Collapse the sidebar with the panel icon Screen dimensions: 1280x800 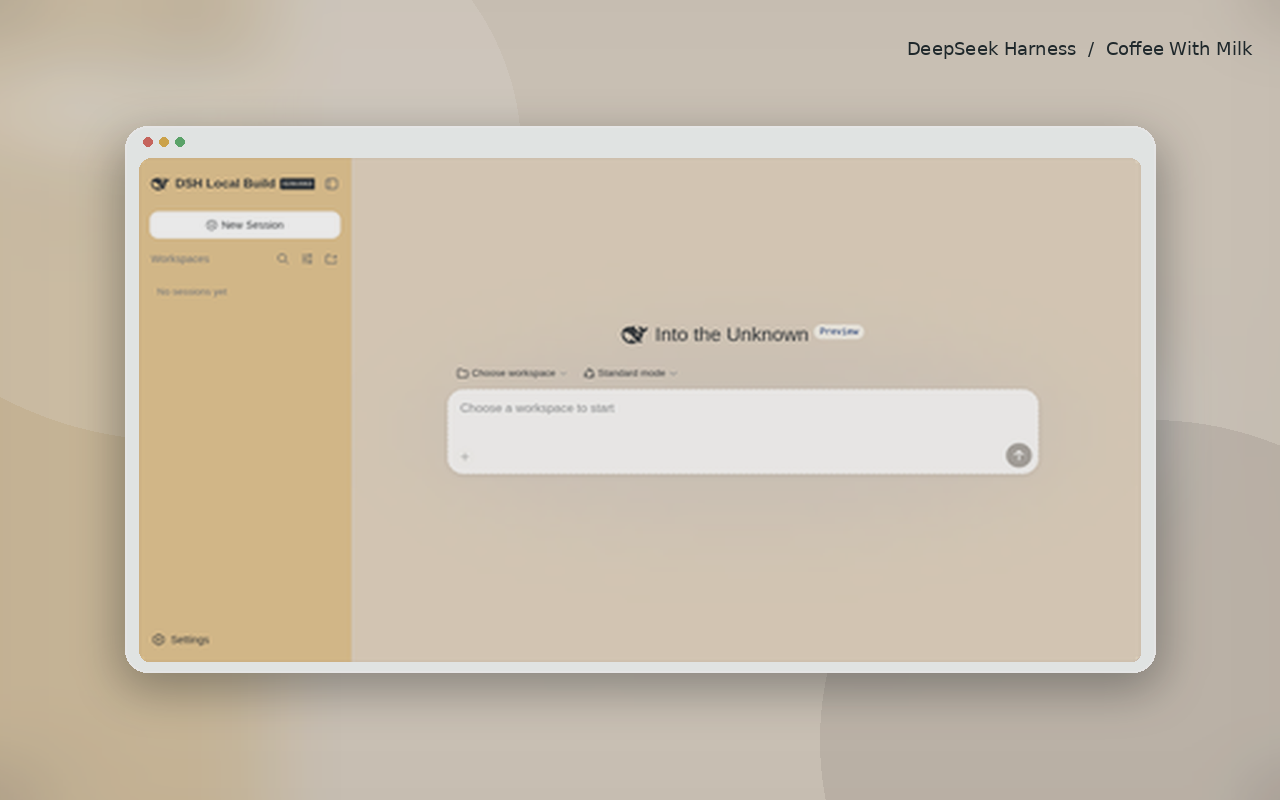tap(332, 184)
